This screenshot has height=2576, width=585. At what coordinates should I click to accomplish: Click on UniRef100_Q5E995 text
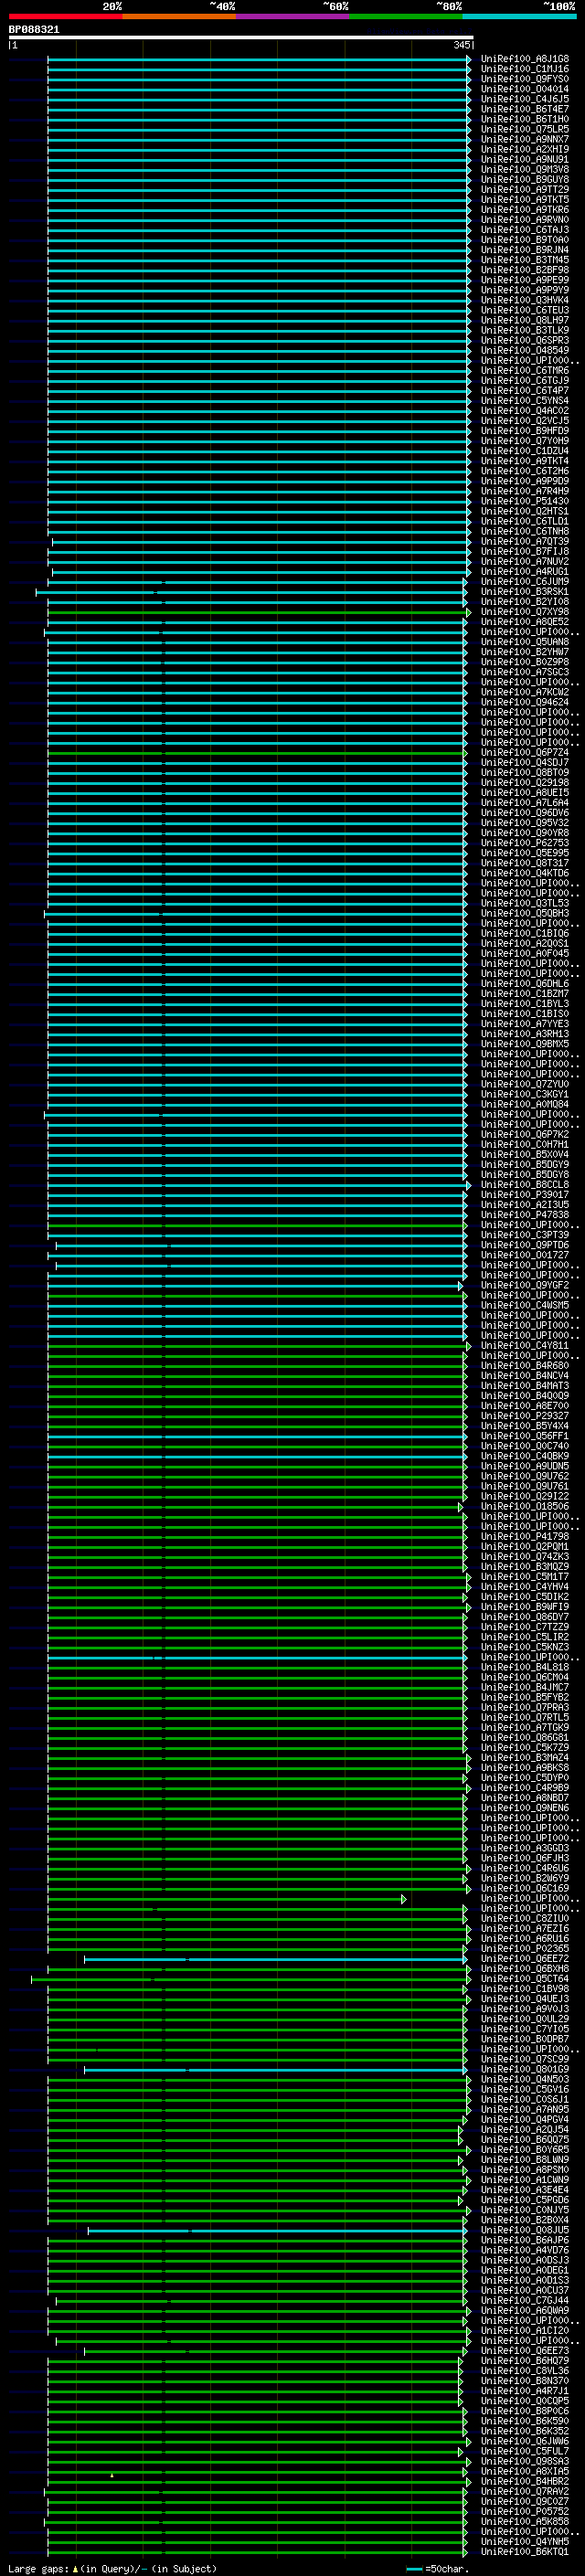tap(525, 853)
